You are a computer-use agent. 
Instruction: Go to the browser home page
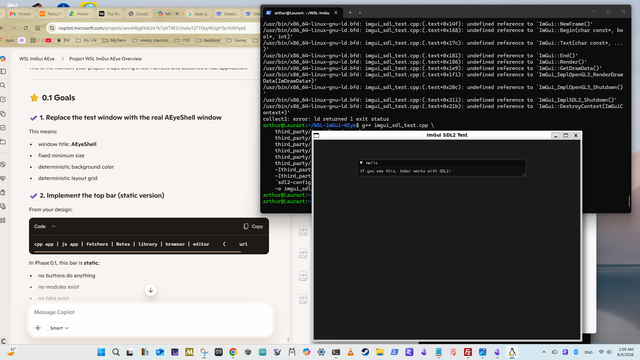pos(38,28)
